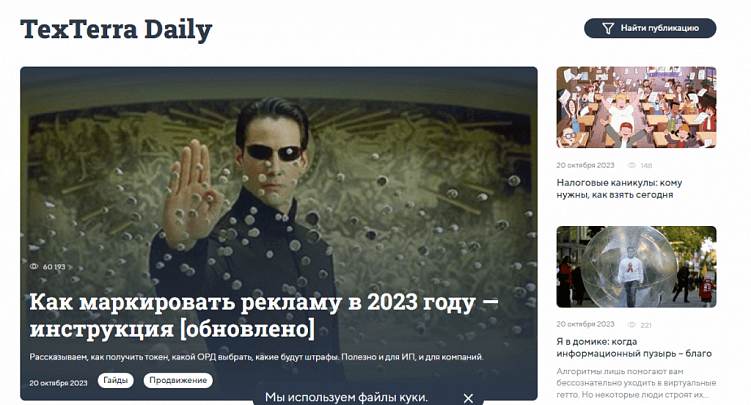Viewport: 751px width, 405px height.
Task: Click the eye views icon on the main article
Action: click(34, 267)
